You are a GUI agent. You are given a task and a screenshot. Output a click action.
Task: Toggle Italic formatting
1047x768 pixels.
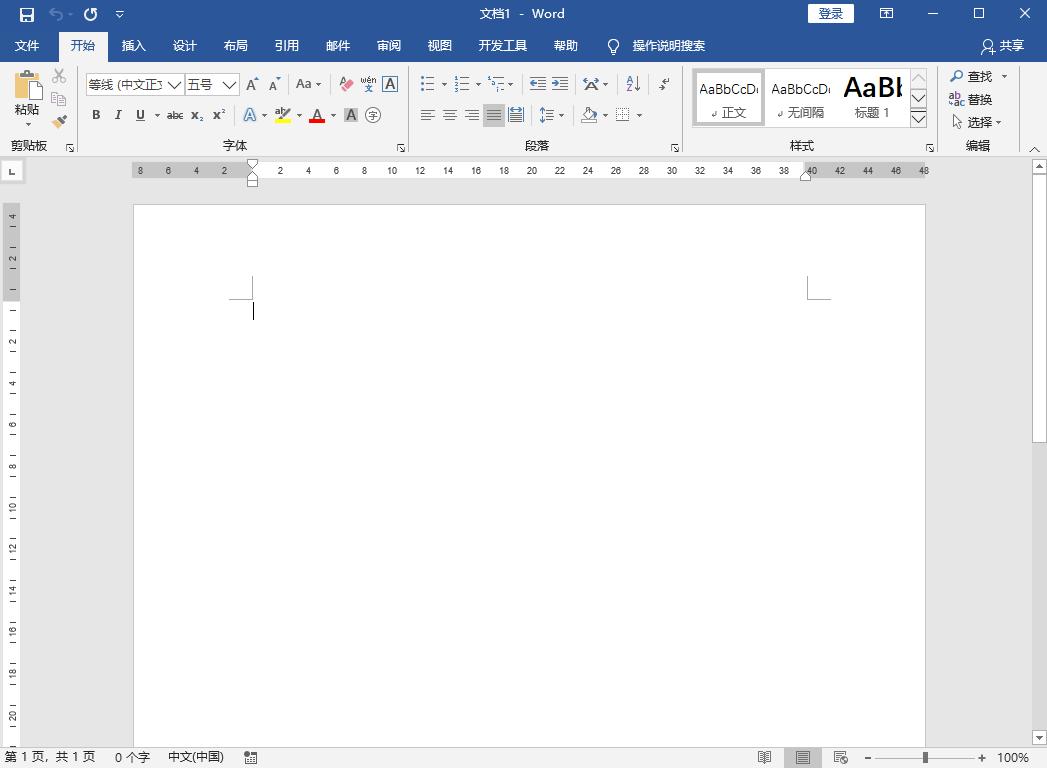tap(118, 115)
